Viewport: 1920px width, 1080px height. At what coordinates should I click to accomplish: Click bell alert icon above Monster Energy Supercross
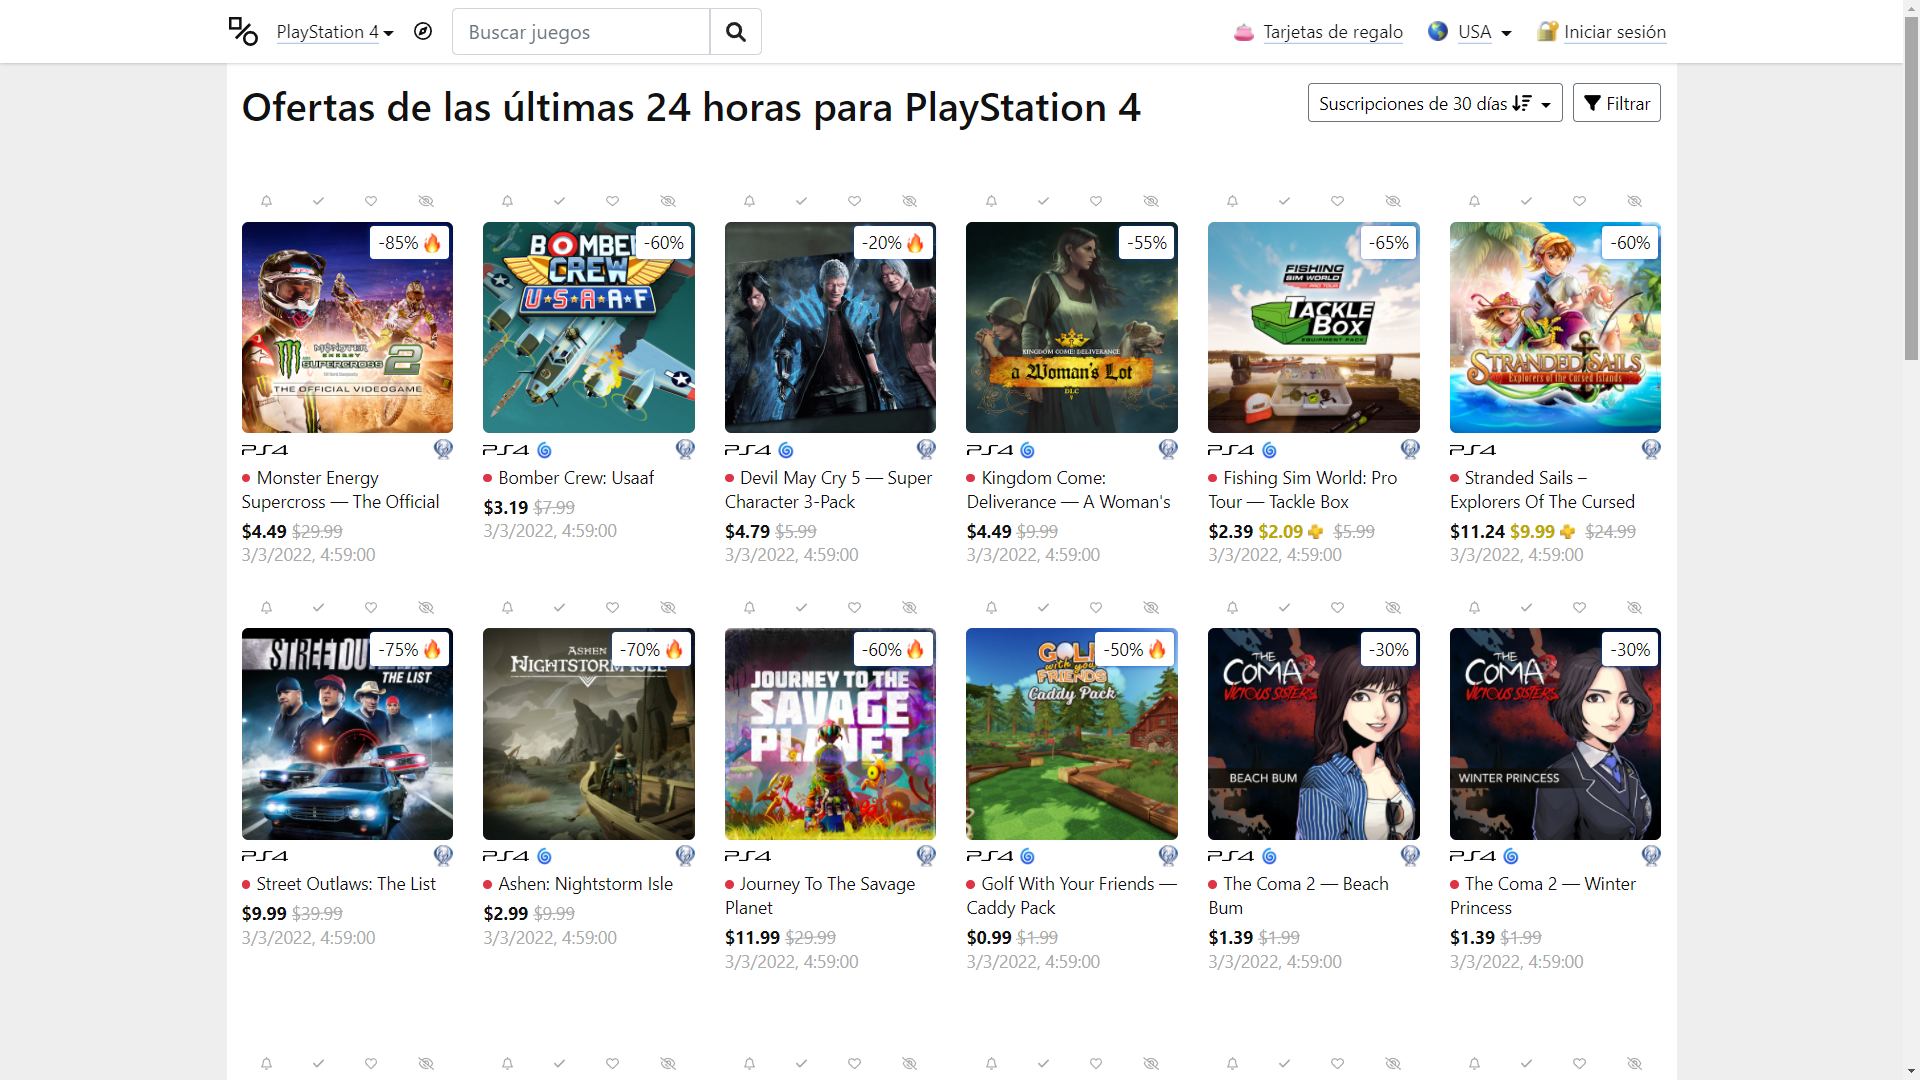[x=266, y=201]
